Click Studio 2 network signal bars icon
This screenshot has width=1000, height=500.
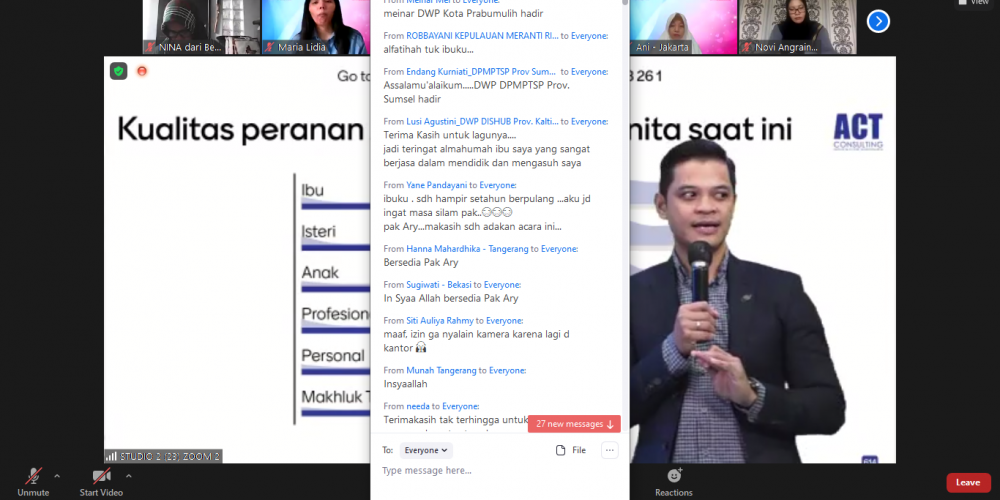pos(111,456)
